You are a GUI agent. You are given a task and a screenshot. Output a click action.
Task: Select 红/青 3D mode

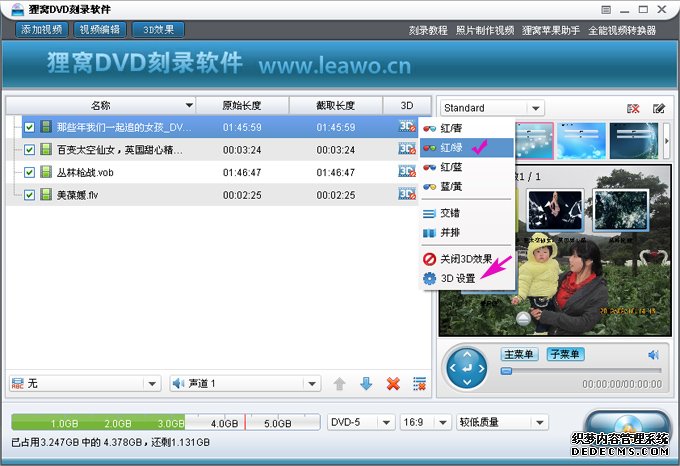coord(467,128)
